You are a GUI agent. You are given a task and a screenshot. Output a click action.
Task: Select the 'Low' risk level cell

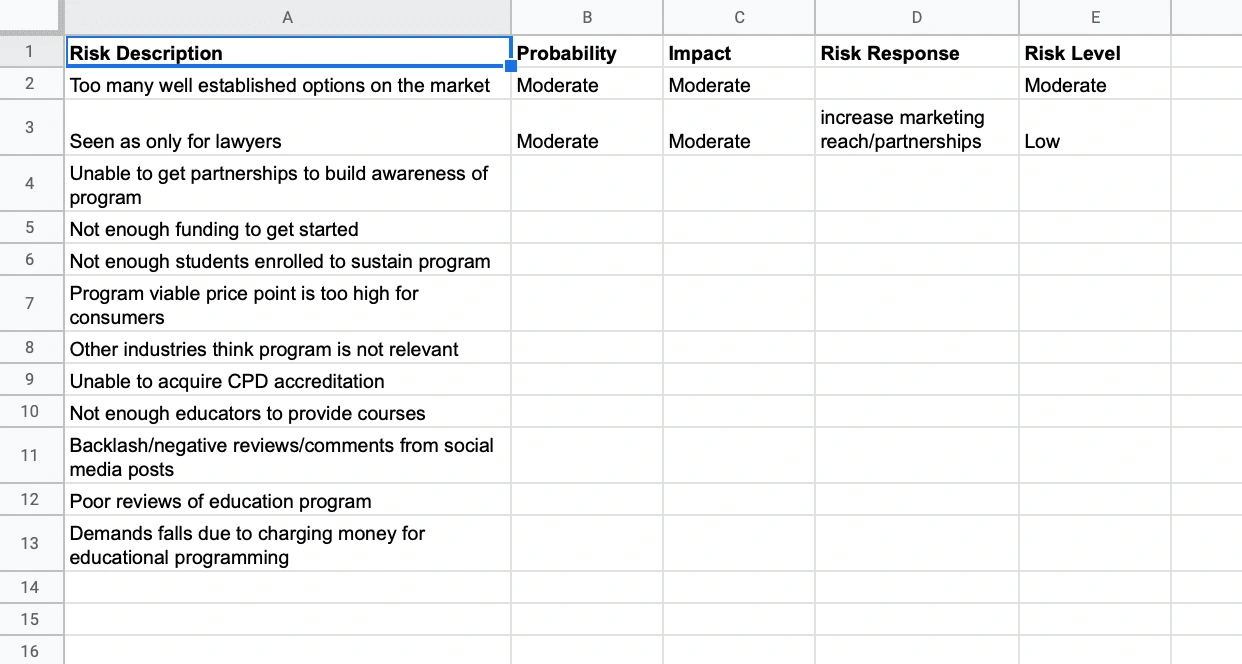coord(1095,127)
